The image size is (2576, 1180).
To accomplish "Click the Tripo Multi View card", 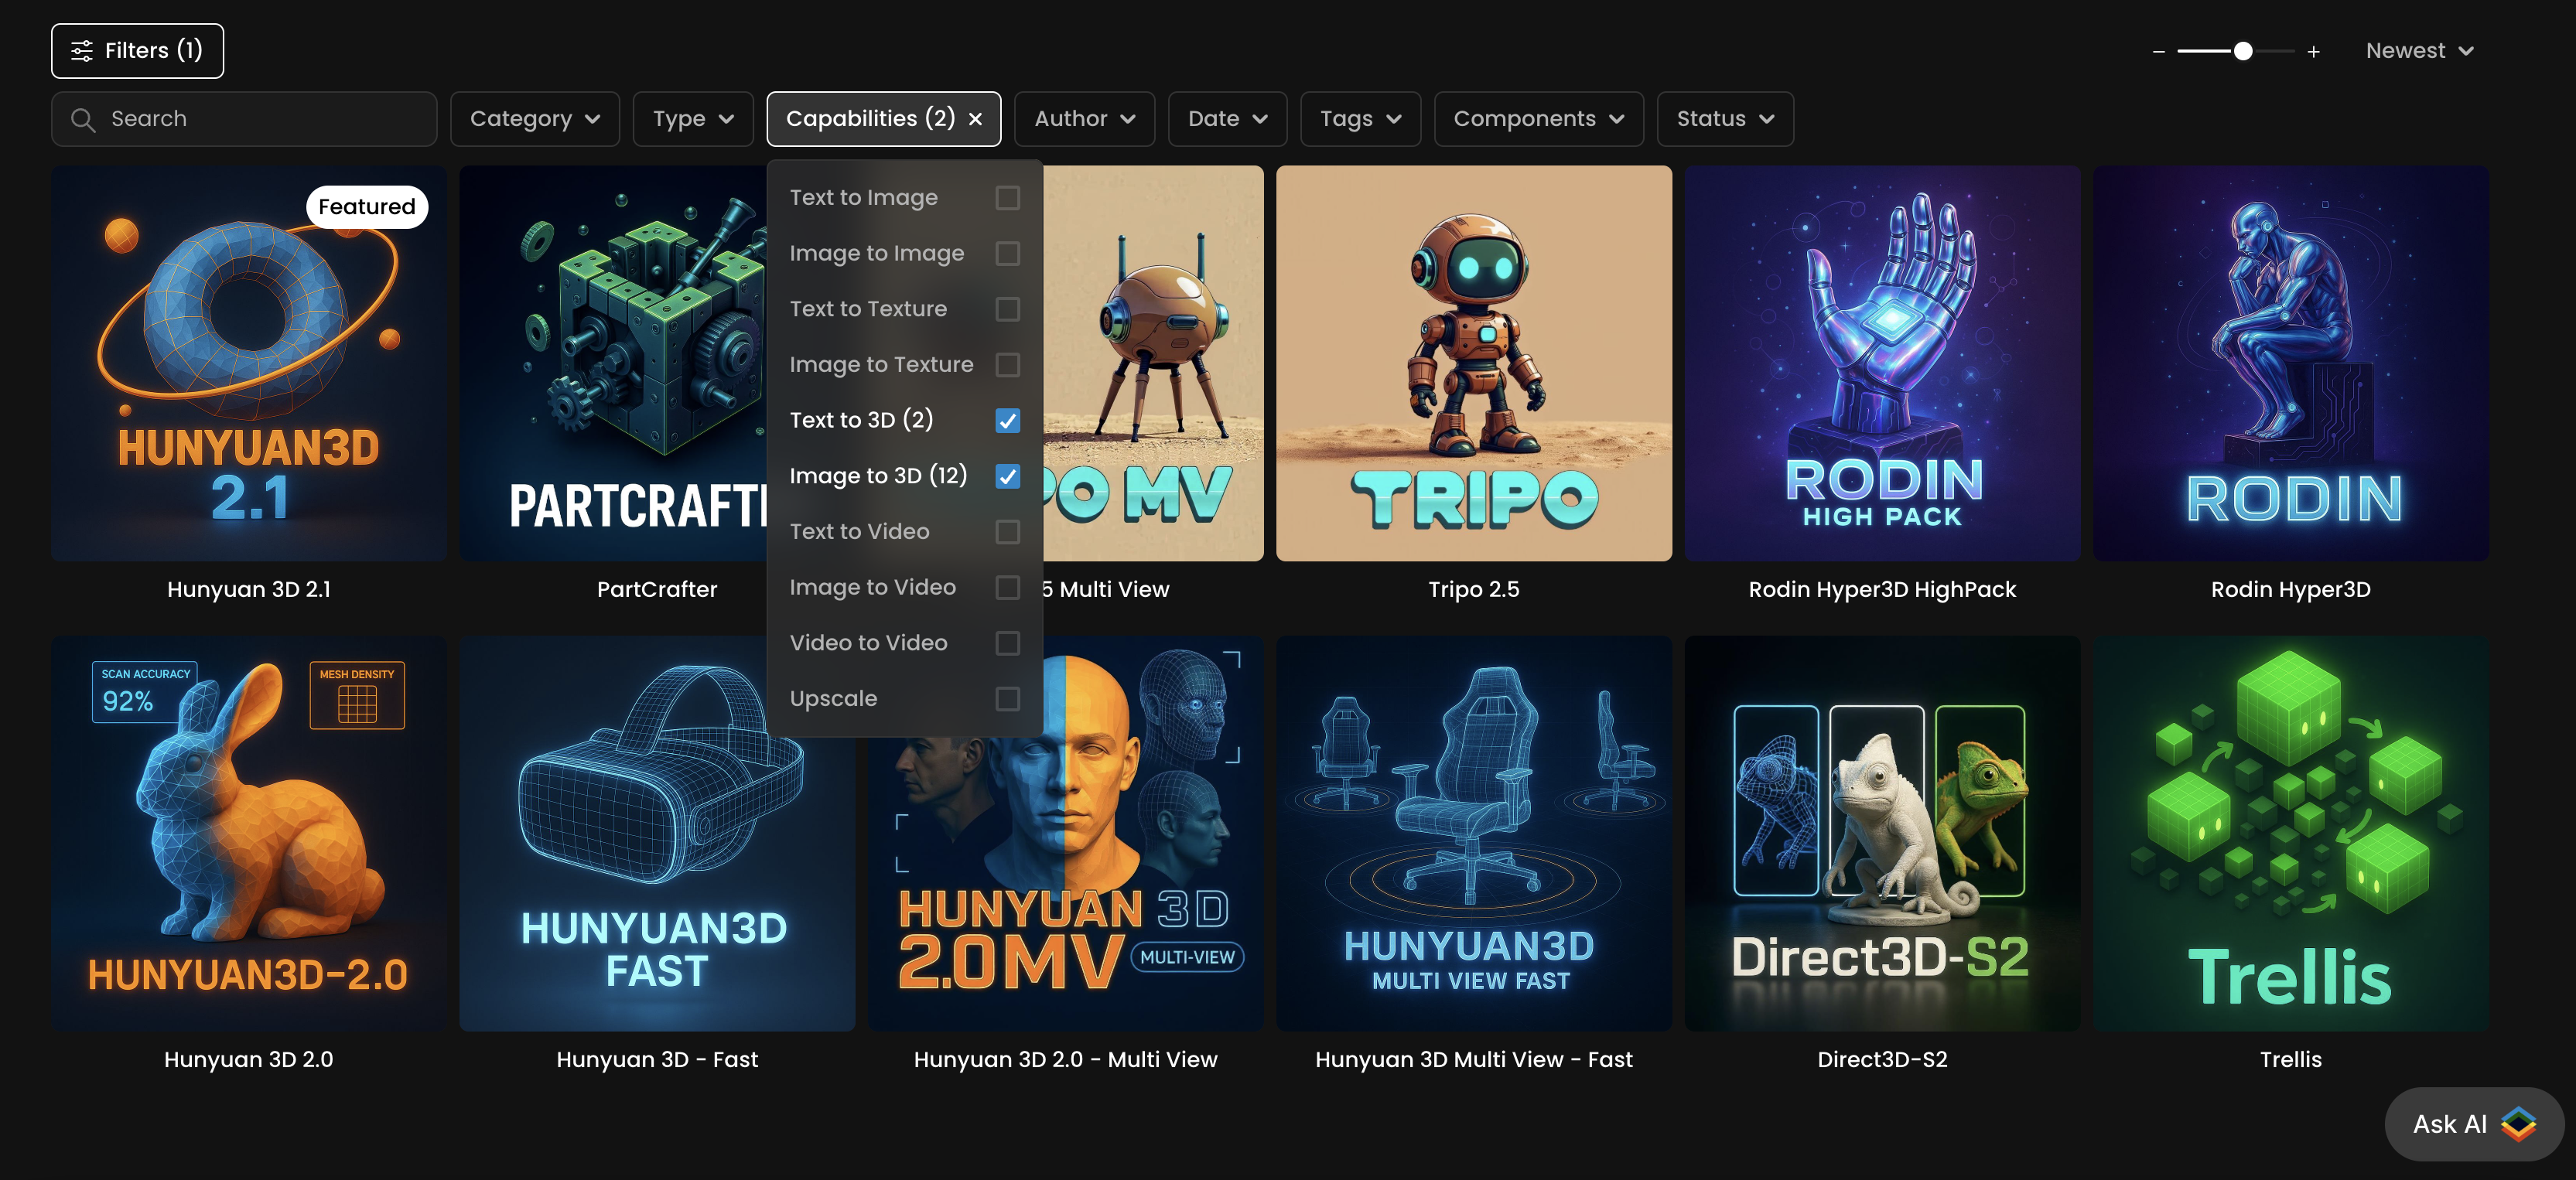I will pyautogui.click(x=1153, y=363).
